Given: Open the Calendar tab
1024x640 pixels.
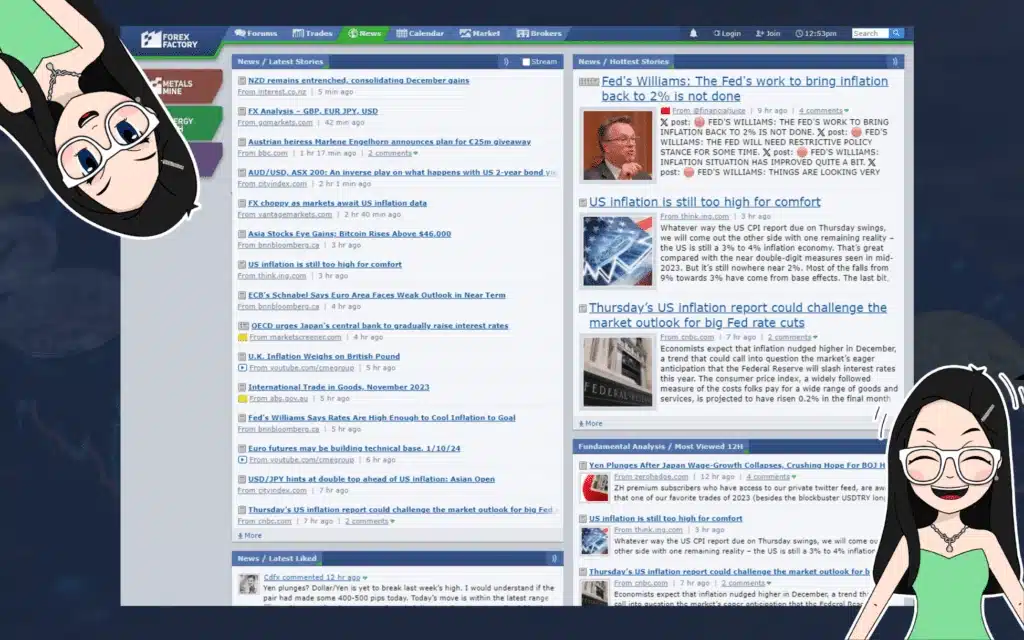Looking at the screenshot, I should (x=420, y=33).
